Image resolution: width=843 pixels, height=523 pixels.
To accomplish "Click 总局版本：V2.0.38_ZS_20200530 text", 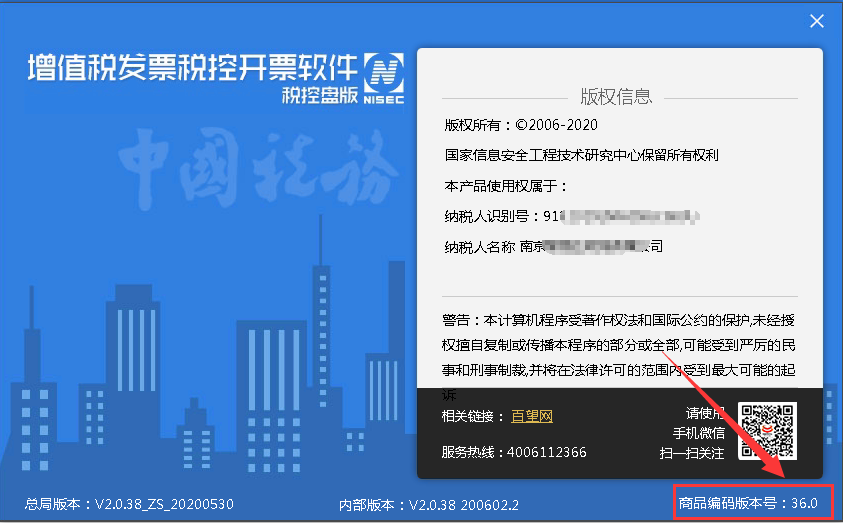I will pyautogui.click(x=129, y=504).
